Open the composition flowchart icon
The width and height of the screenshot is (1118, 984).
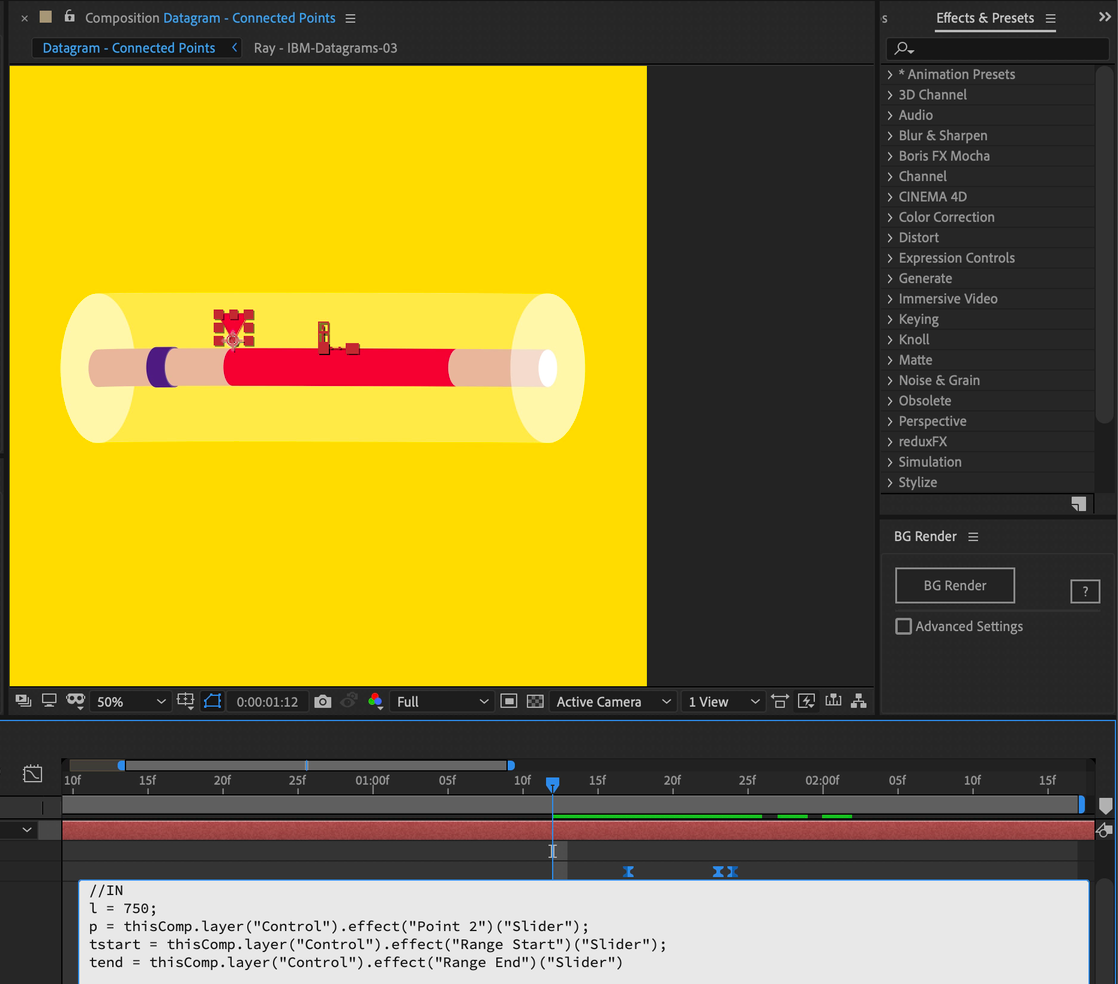click(x=858, y=702)
